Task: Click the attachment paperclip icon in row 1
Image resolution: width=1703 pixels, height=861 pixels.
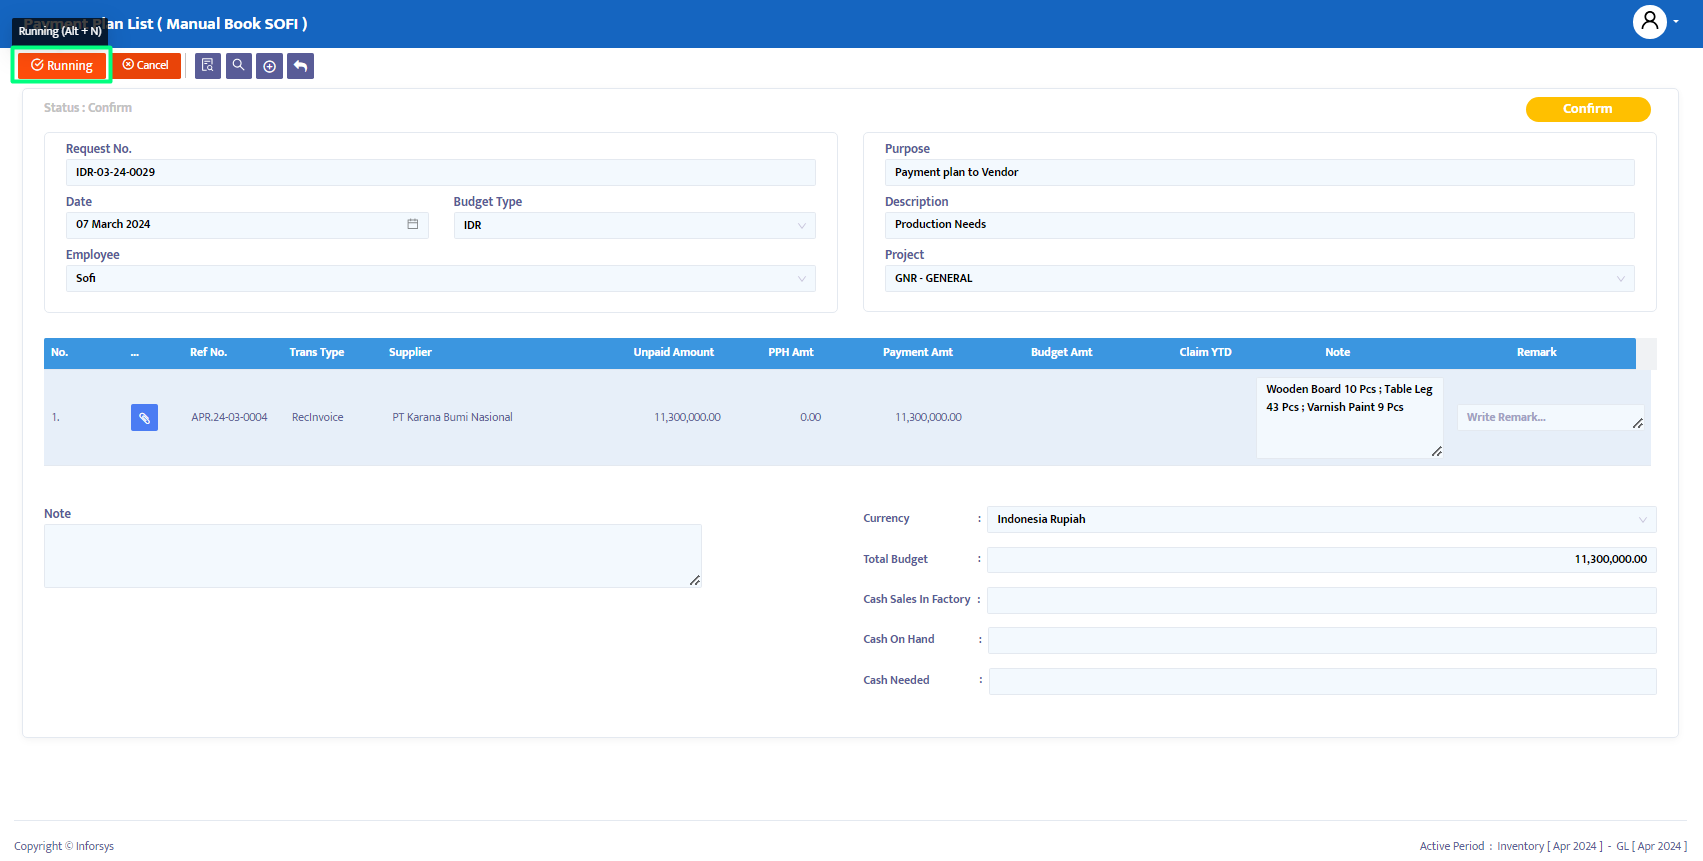Action: click(144, 417)
